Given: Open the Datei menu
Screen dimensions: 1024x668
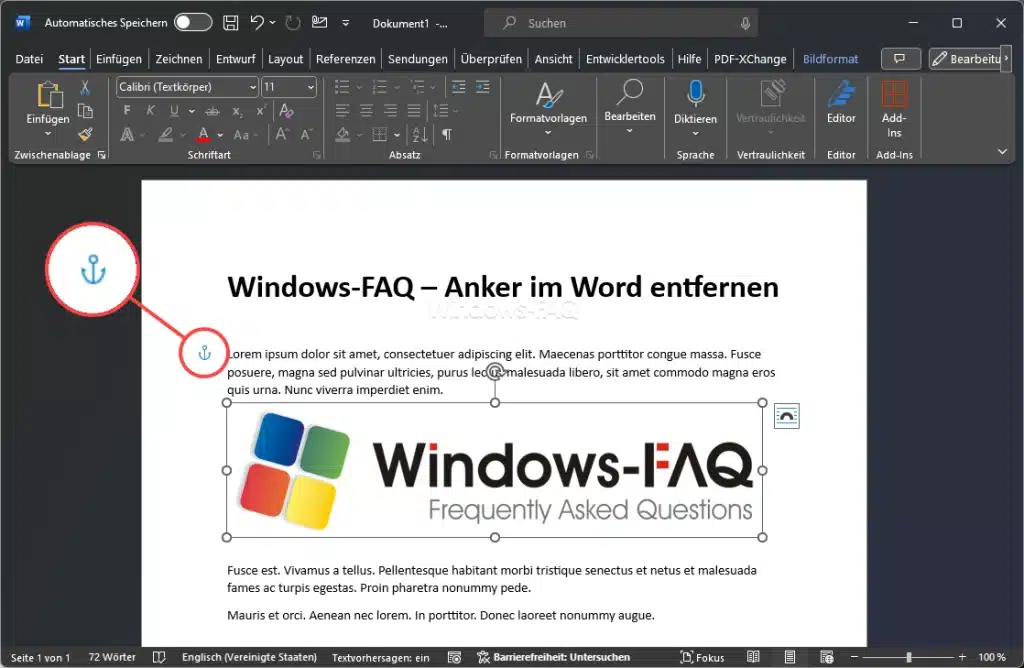Looking at the screenshot, I should (x=29, y=59).
